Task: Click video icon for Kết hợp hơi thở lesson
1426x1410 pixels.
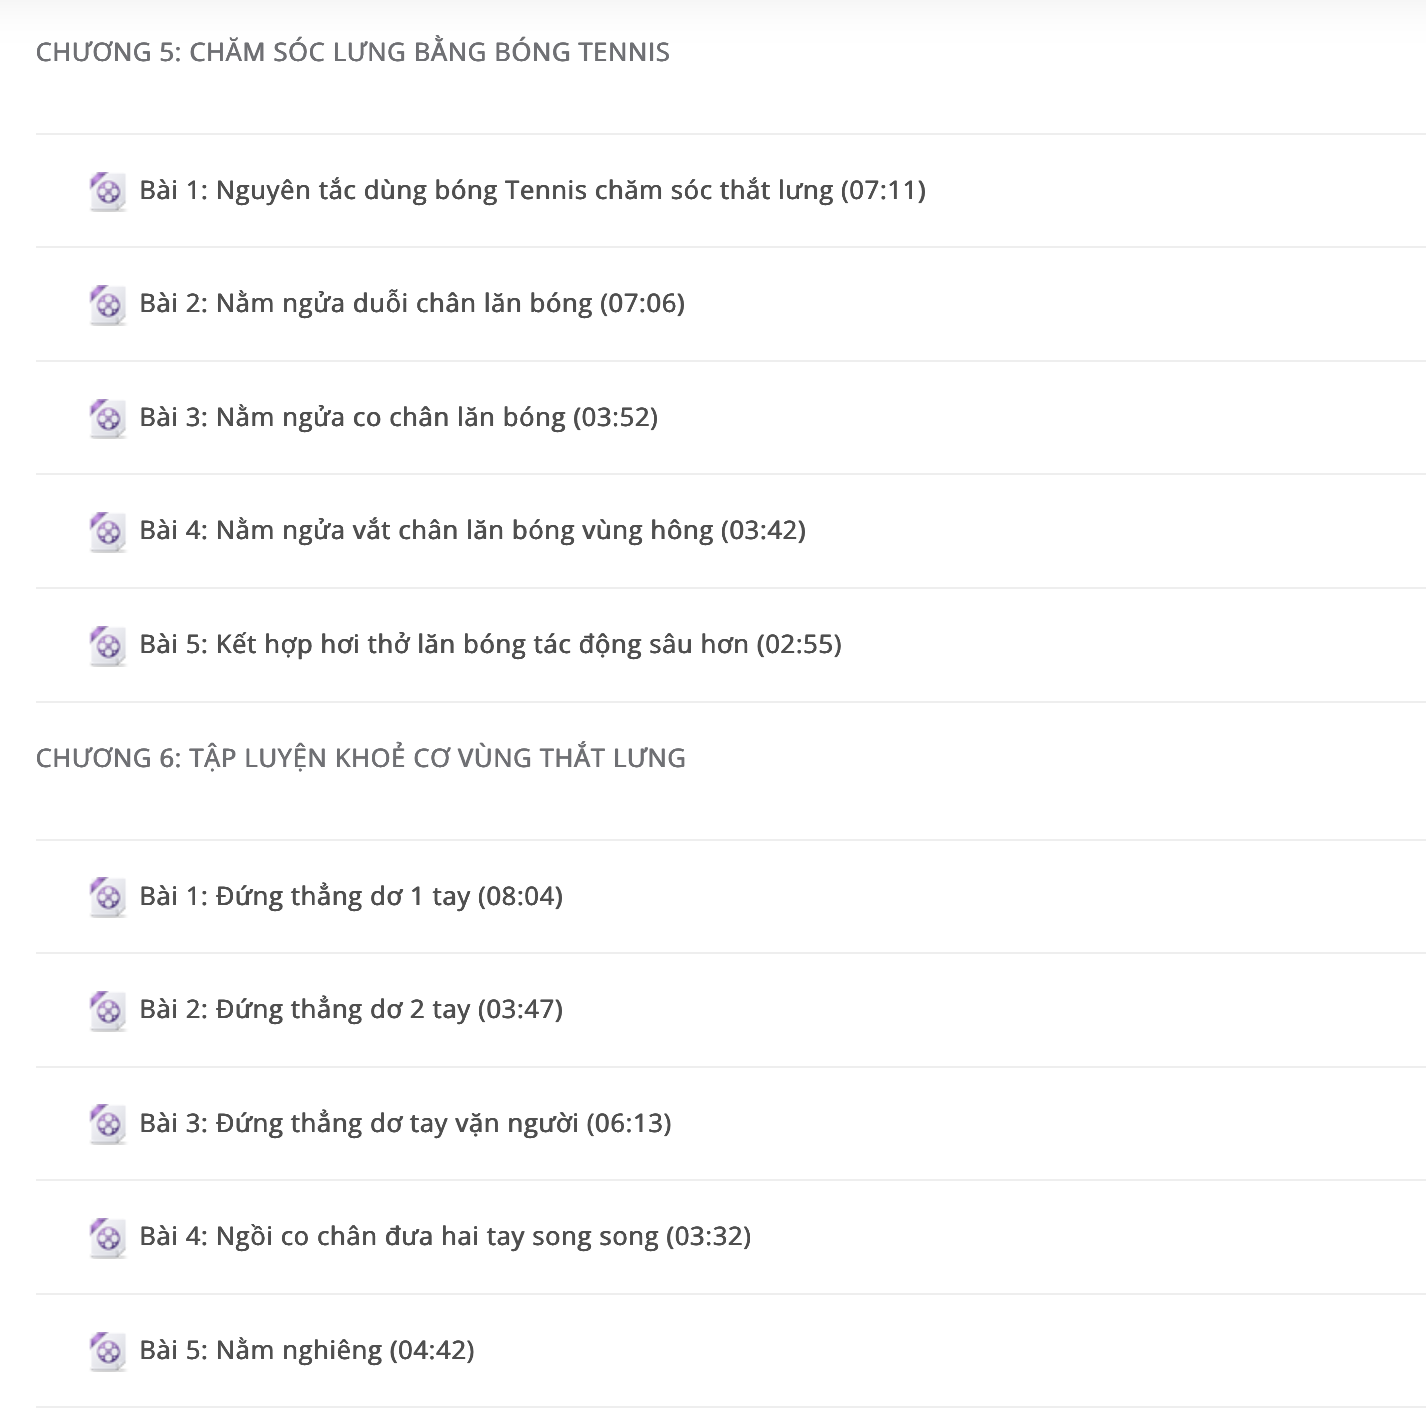Action: (107, 645)
